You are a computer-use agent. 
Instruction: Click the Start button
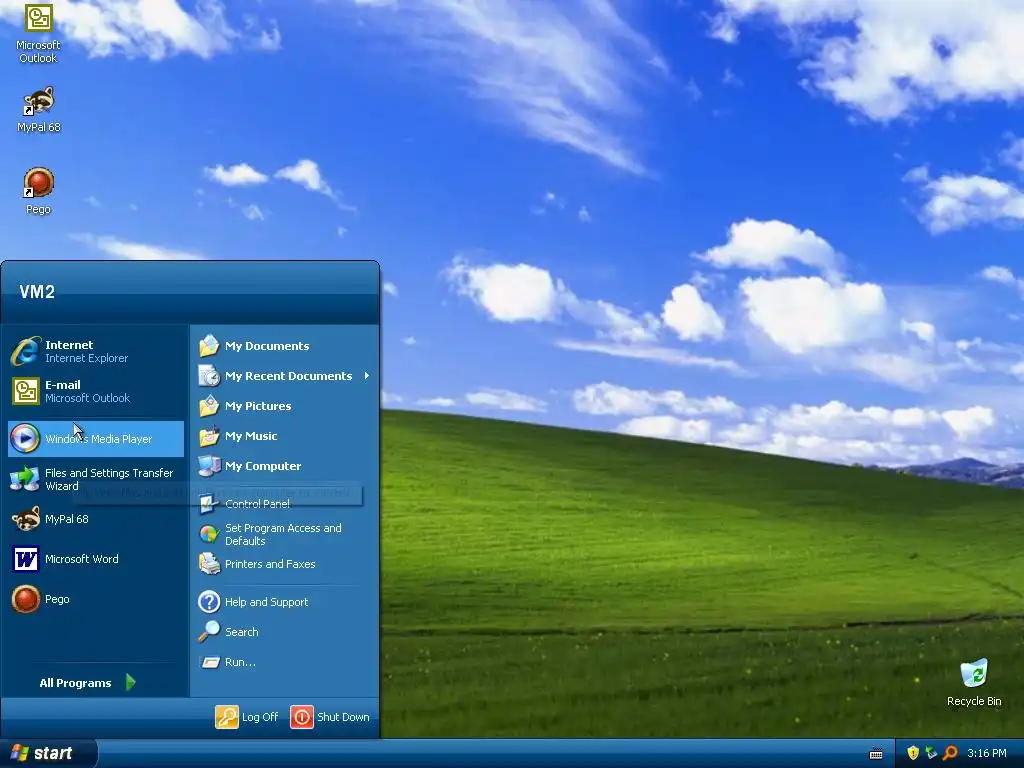(x=48, y=753)
